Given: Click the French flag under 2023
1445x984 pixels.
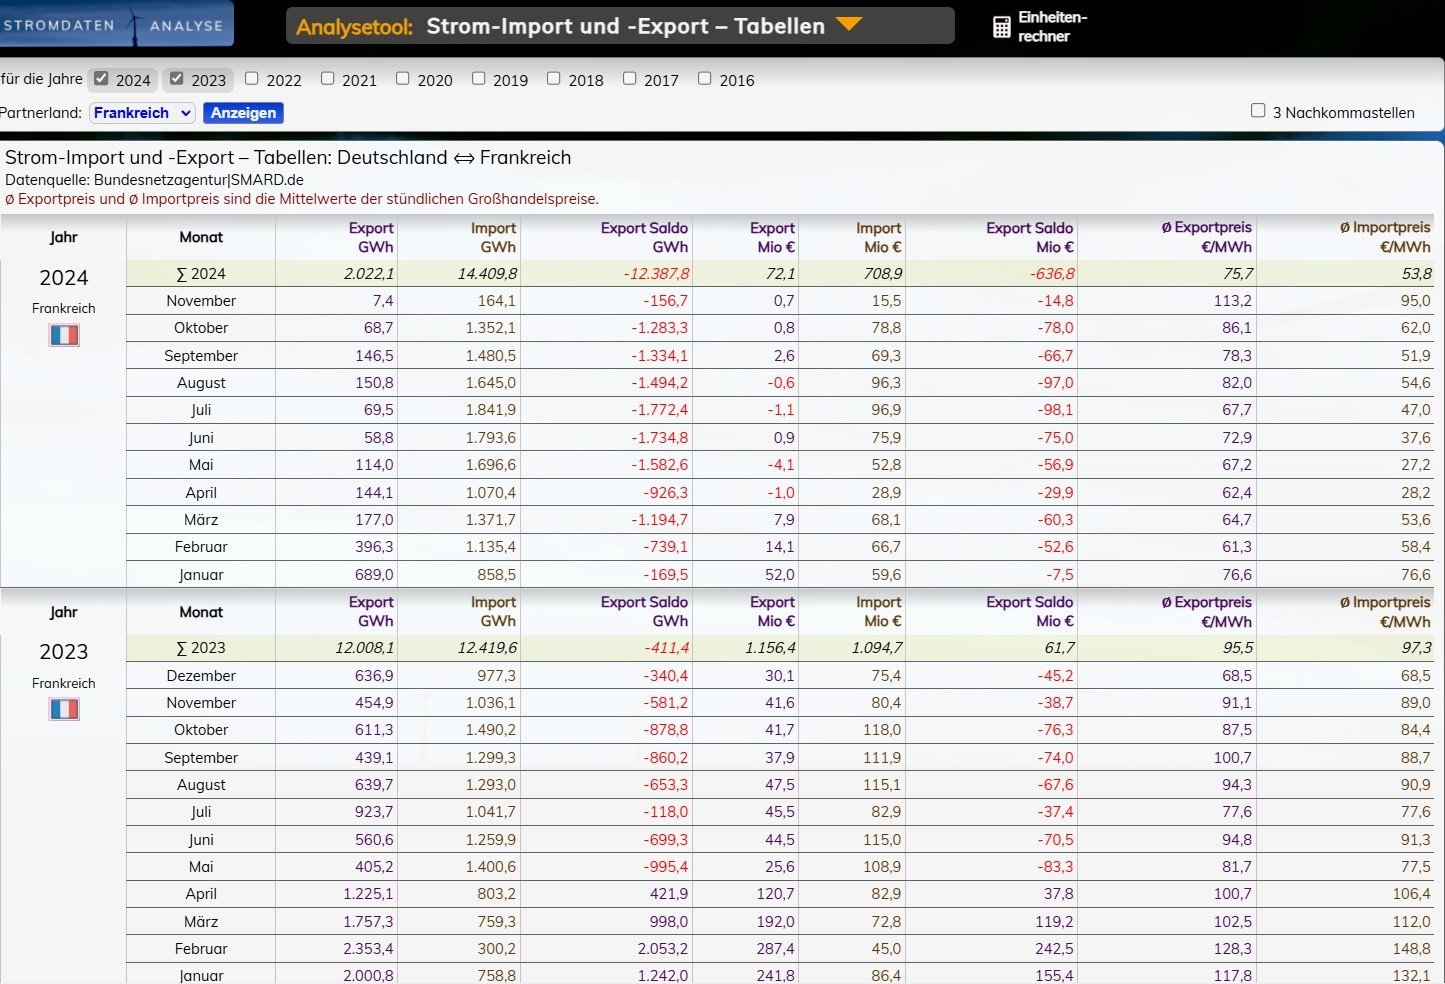Looking at the screenshot, I should pos(64,709).
